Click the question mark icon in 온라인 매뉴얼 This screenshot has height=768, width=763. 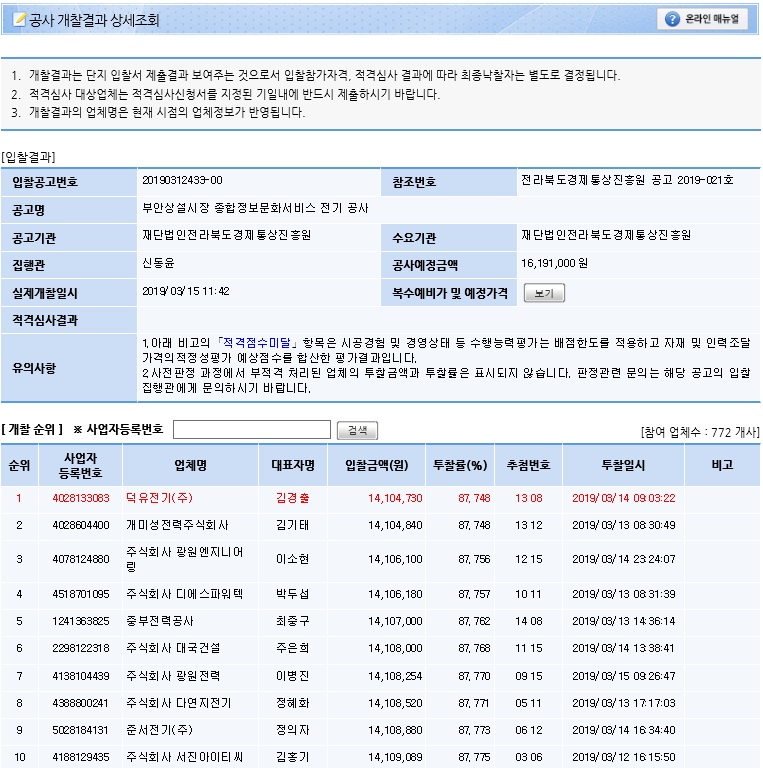[673, 19]
